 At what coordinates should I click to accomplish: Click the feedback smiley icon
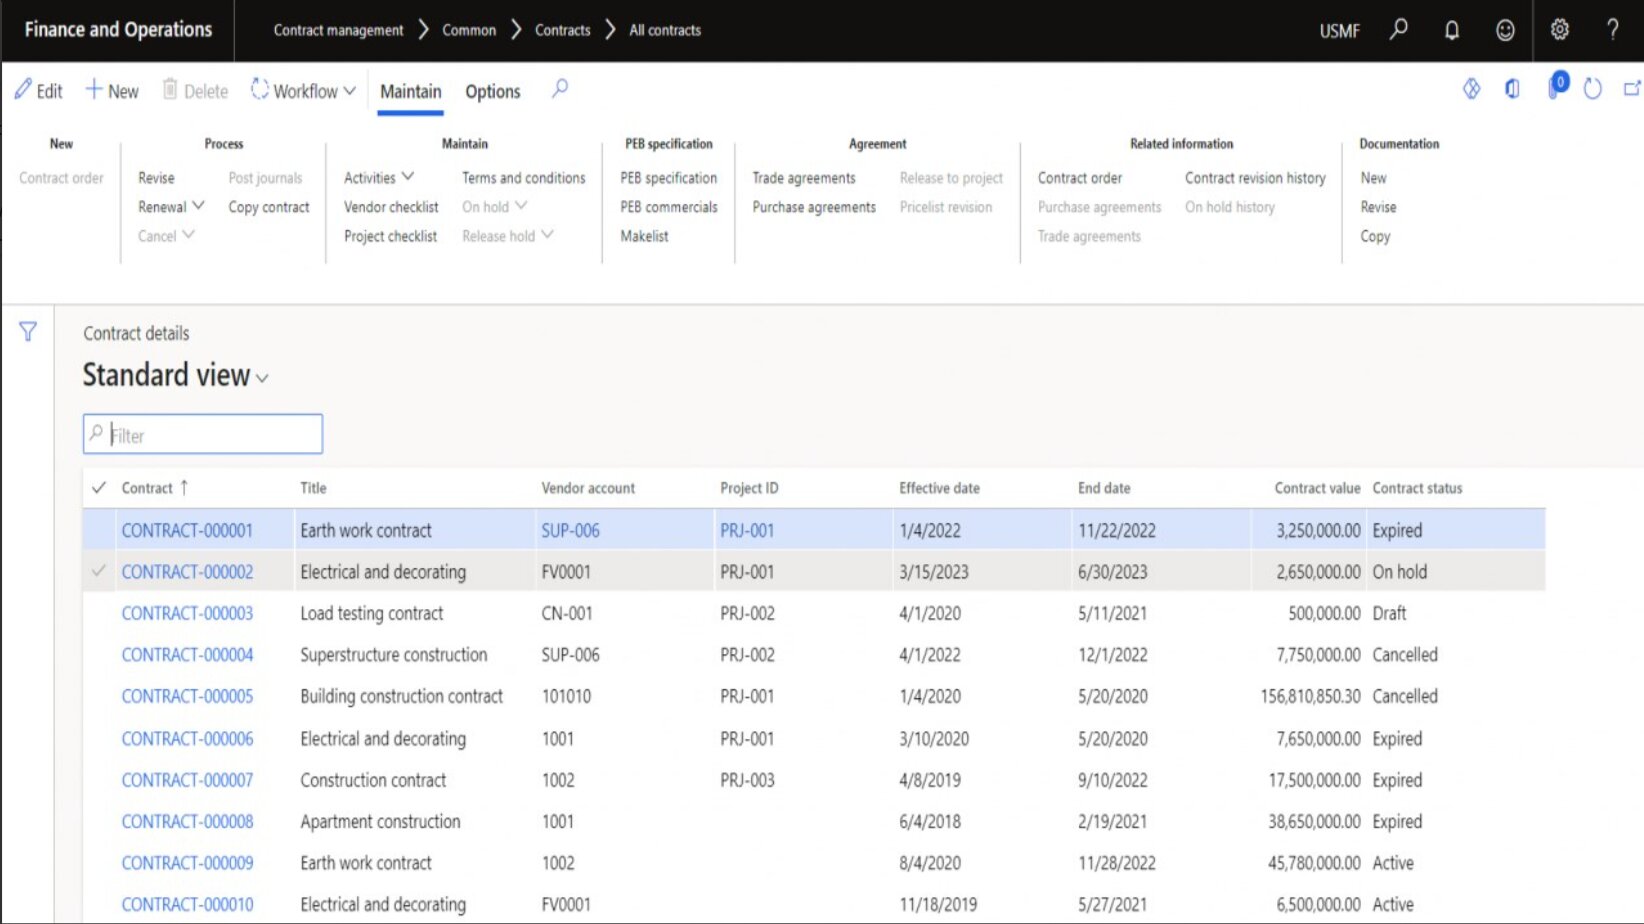[x=1505, y=30]
